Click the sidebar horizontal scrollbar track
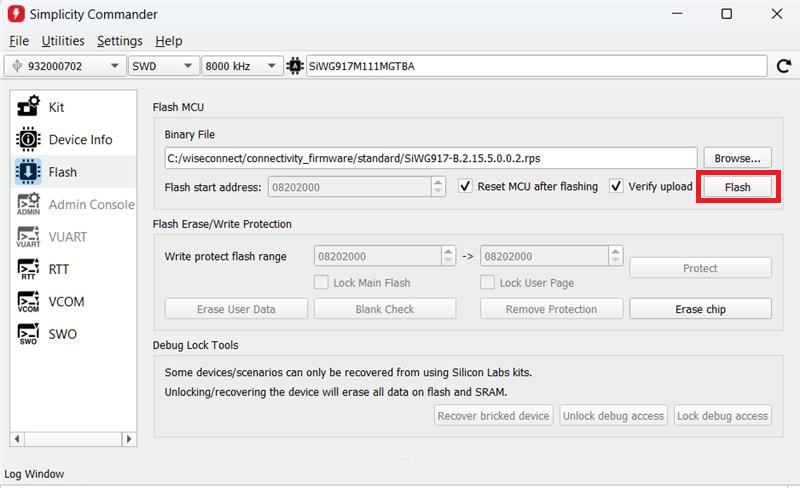The width and height of the screenshot is (800, 488). tap(73, 439)
